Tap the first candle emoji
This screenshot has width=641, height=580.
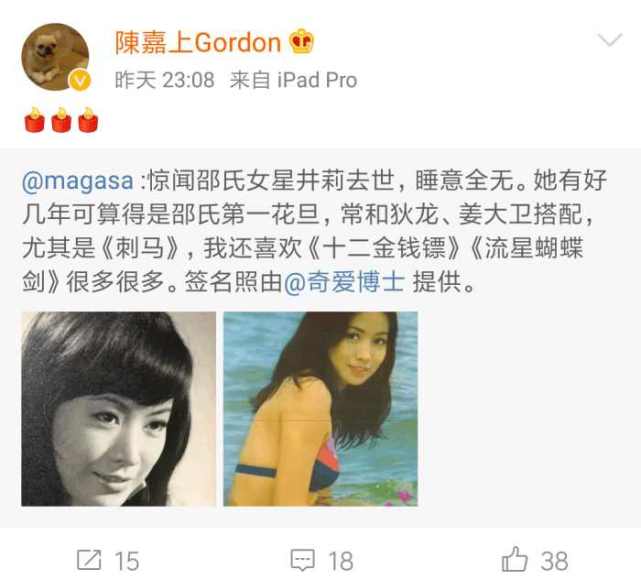(x=34, y=120)
